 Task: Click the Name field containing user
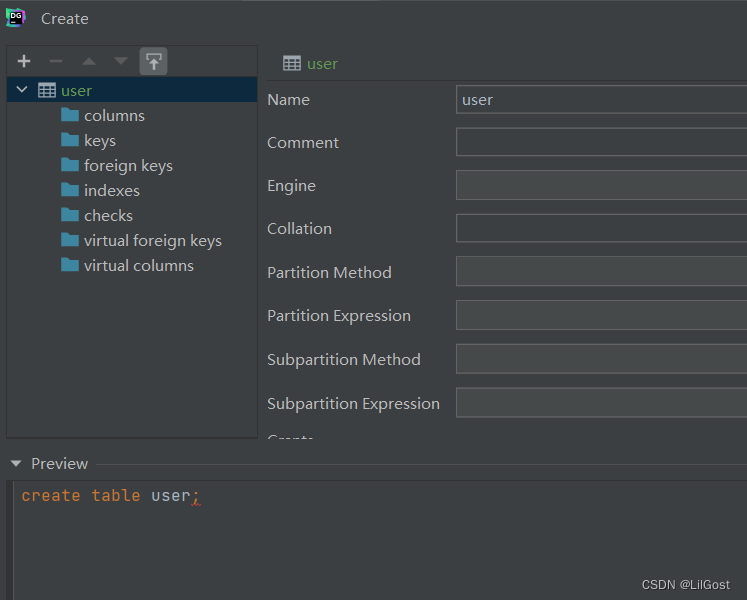coord(601,100)
